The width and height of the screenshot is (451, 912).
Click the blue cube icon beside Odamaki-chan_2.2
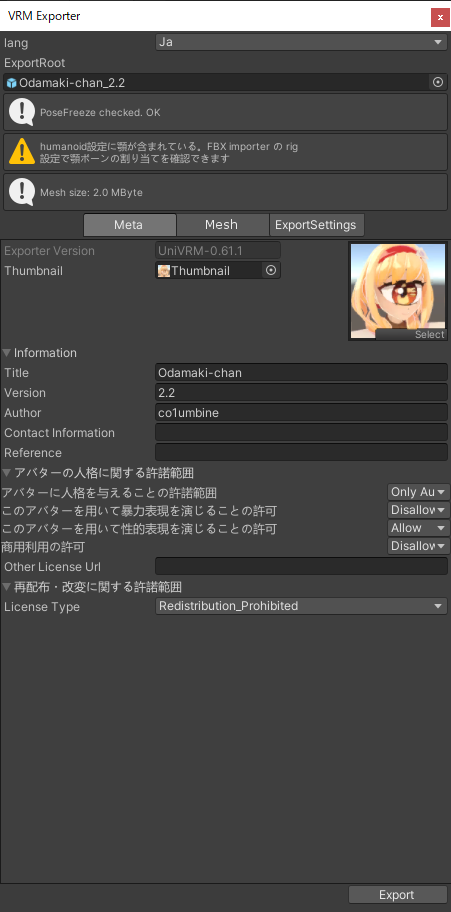coord(12,83)
